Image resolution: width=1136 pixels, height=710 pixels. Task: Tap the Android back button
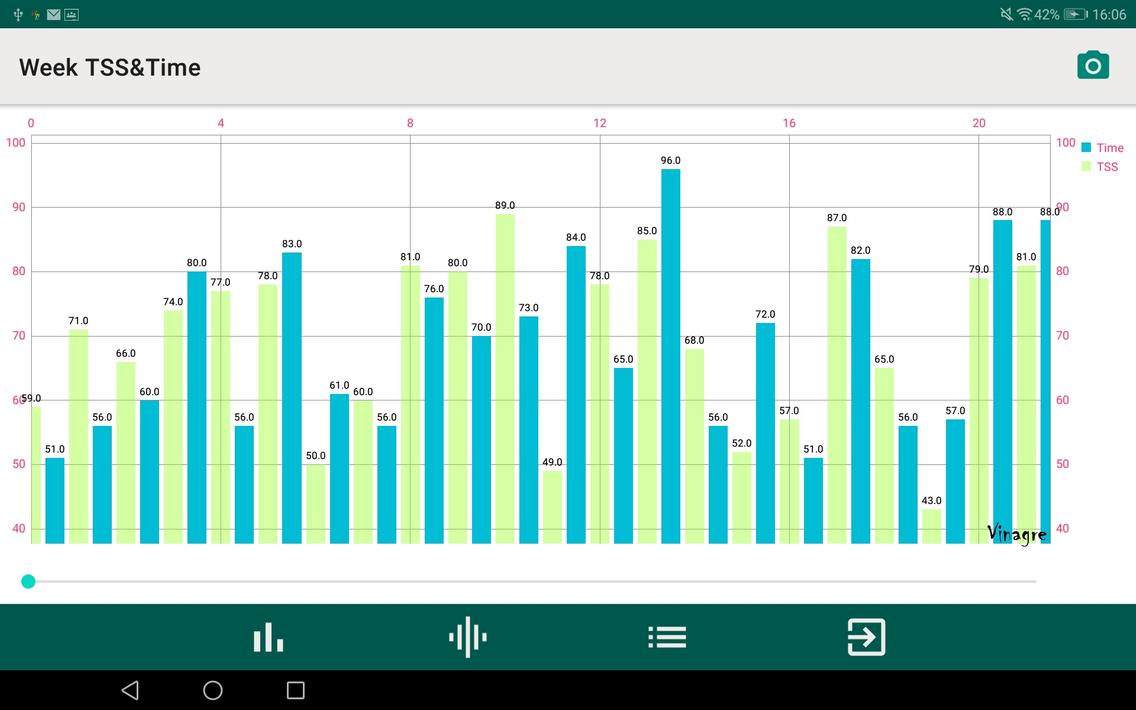[x=130, y=690]
